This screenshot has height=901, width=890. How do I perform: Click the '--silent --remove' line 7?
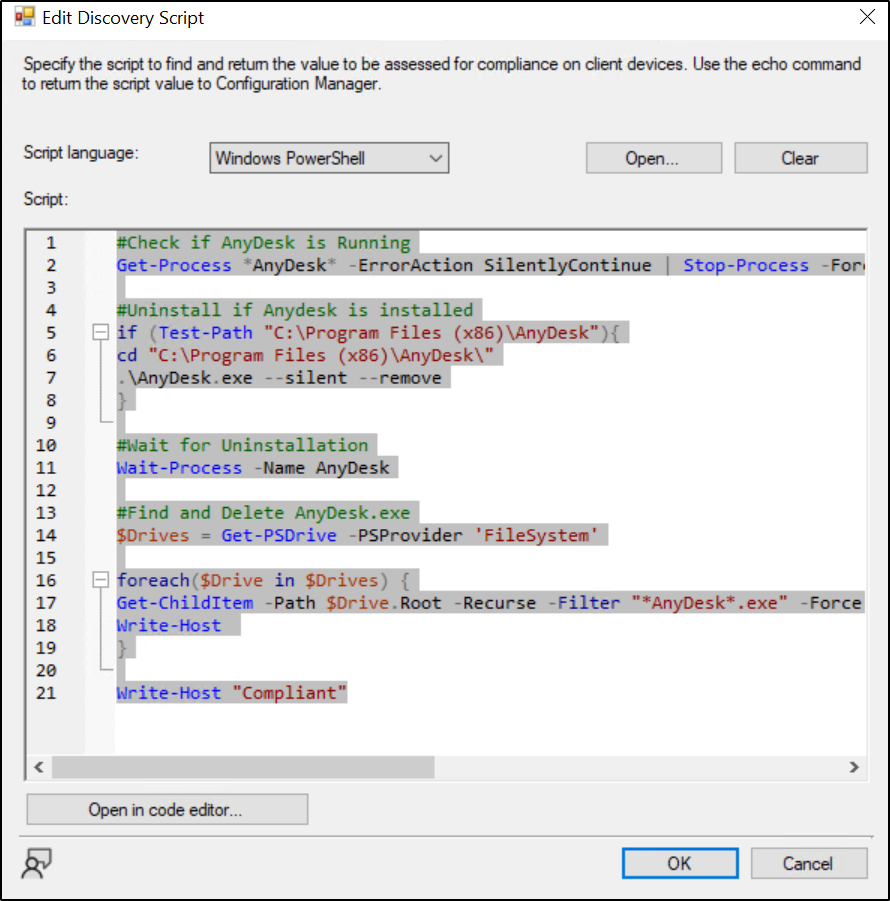(x=279, y=378)
